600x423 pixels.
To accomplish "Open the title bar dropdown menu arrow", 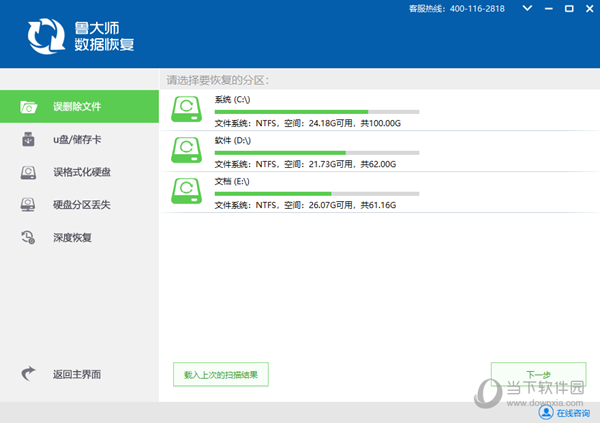I will point(527,8).
